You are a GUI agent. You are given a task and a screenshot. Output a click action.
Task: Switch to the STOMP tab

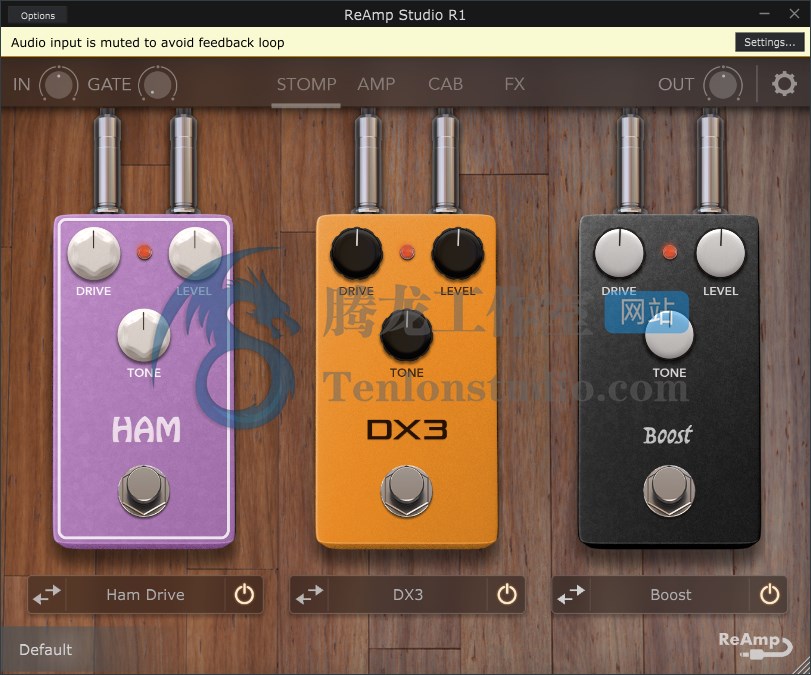point(306,84)
